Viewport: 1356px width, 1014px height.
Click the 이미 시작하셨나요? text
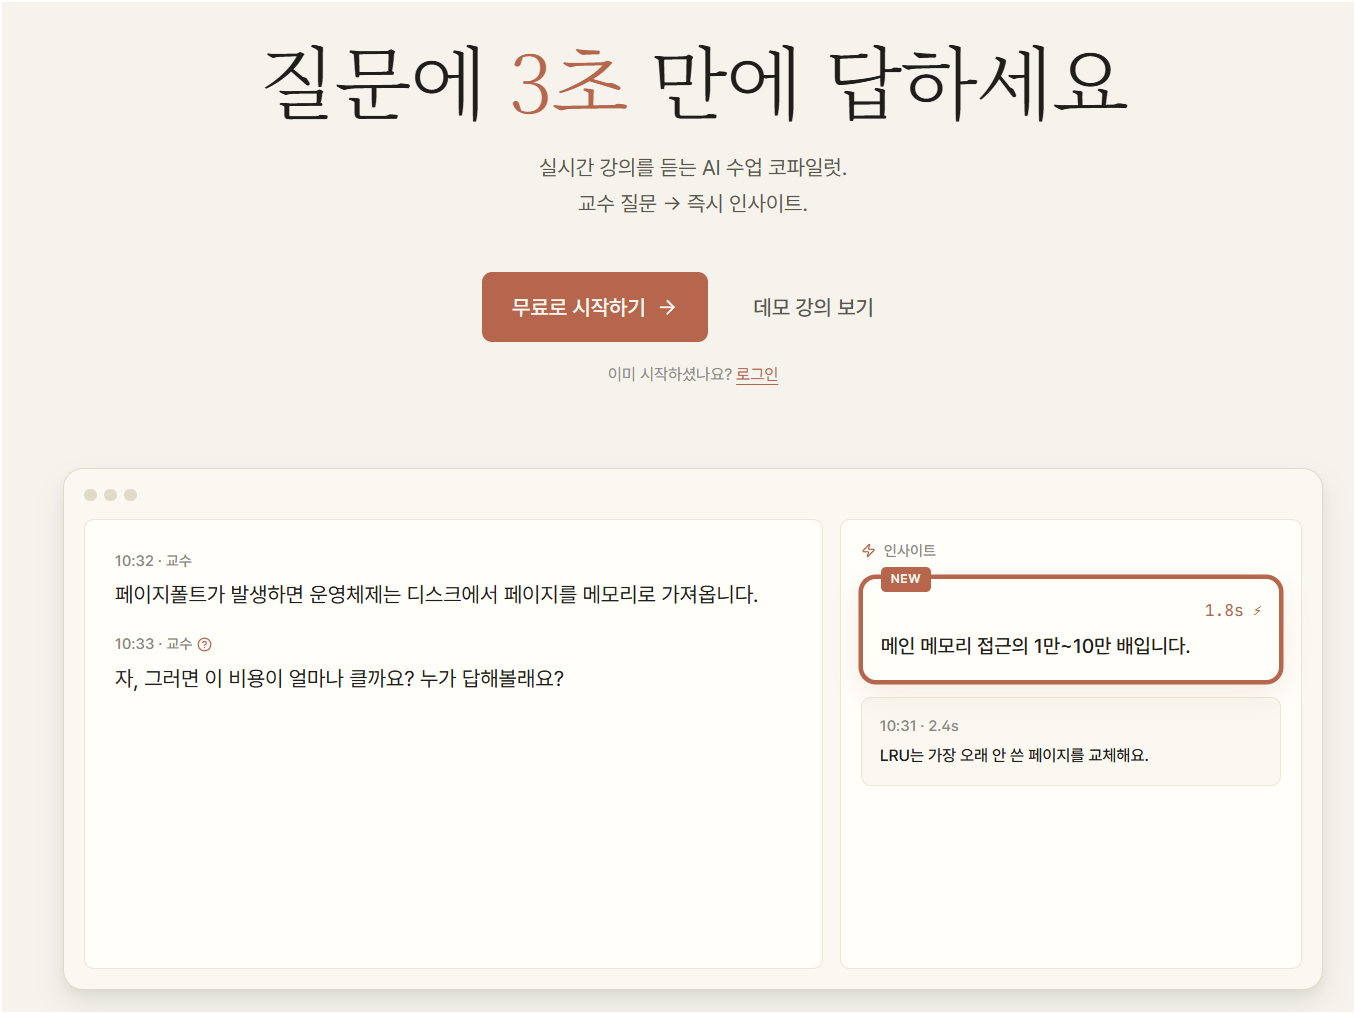(670, 374)
